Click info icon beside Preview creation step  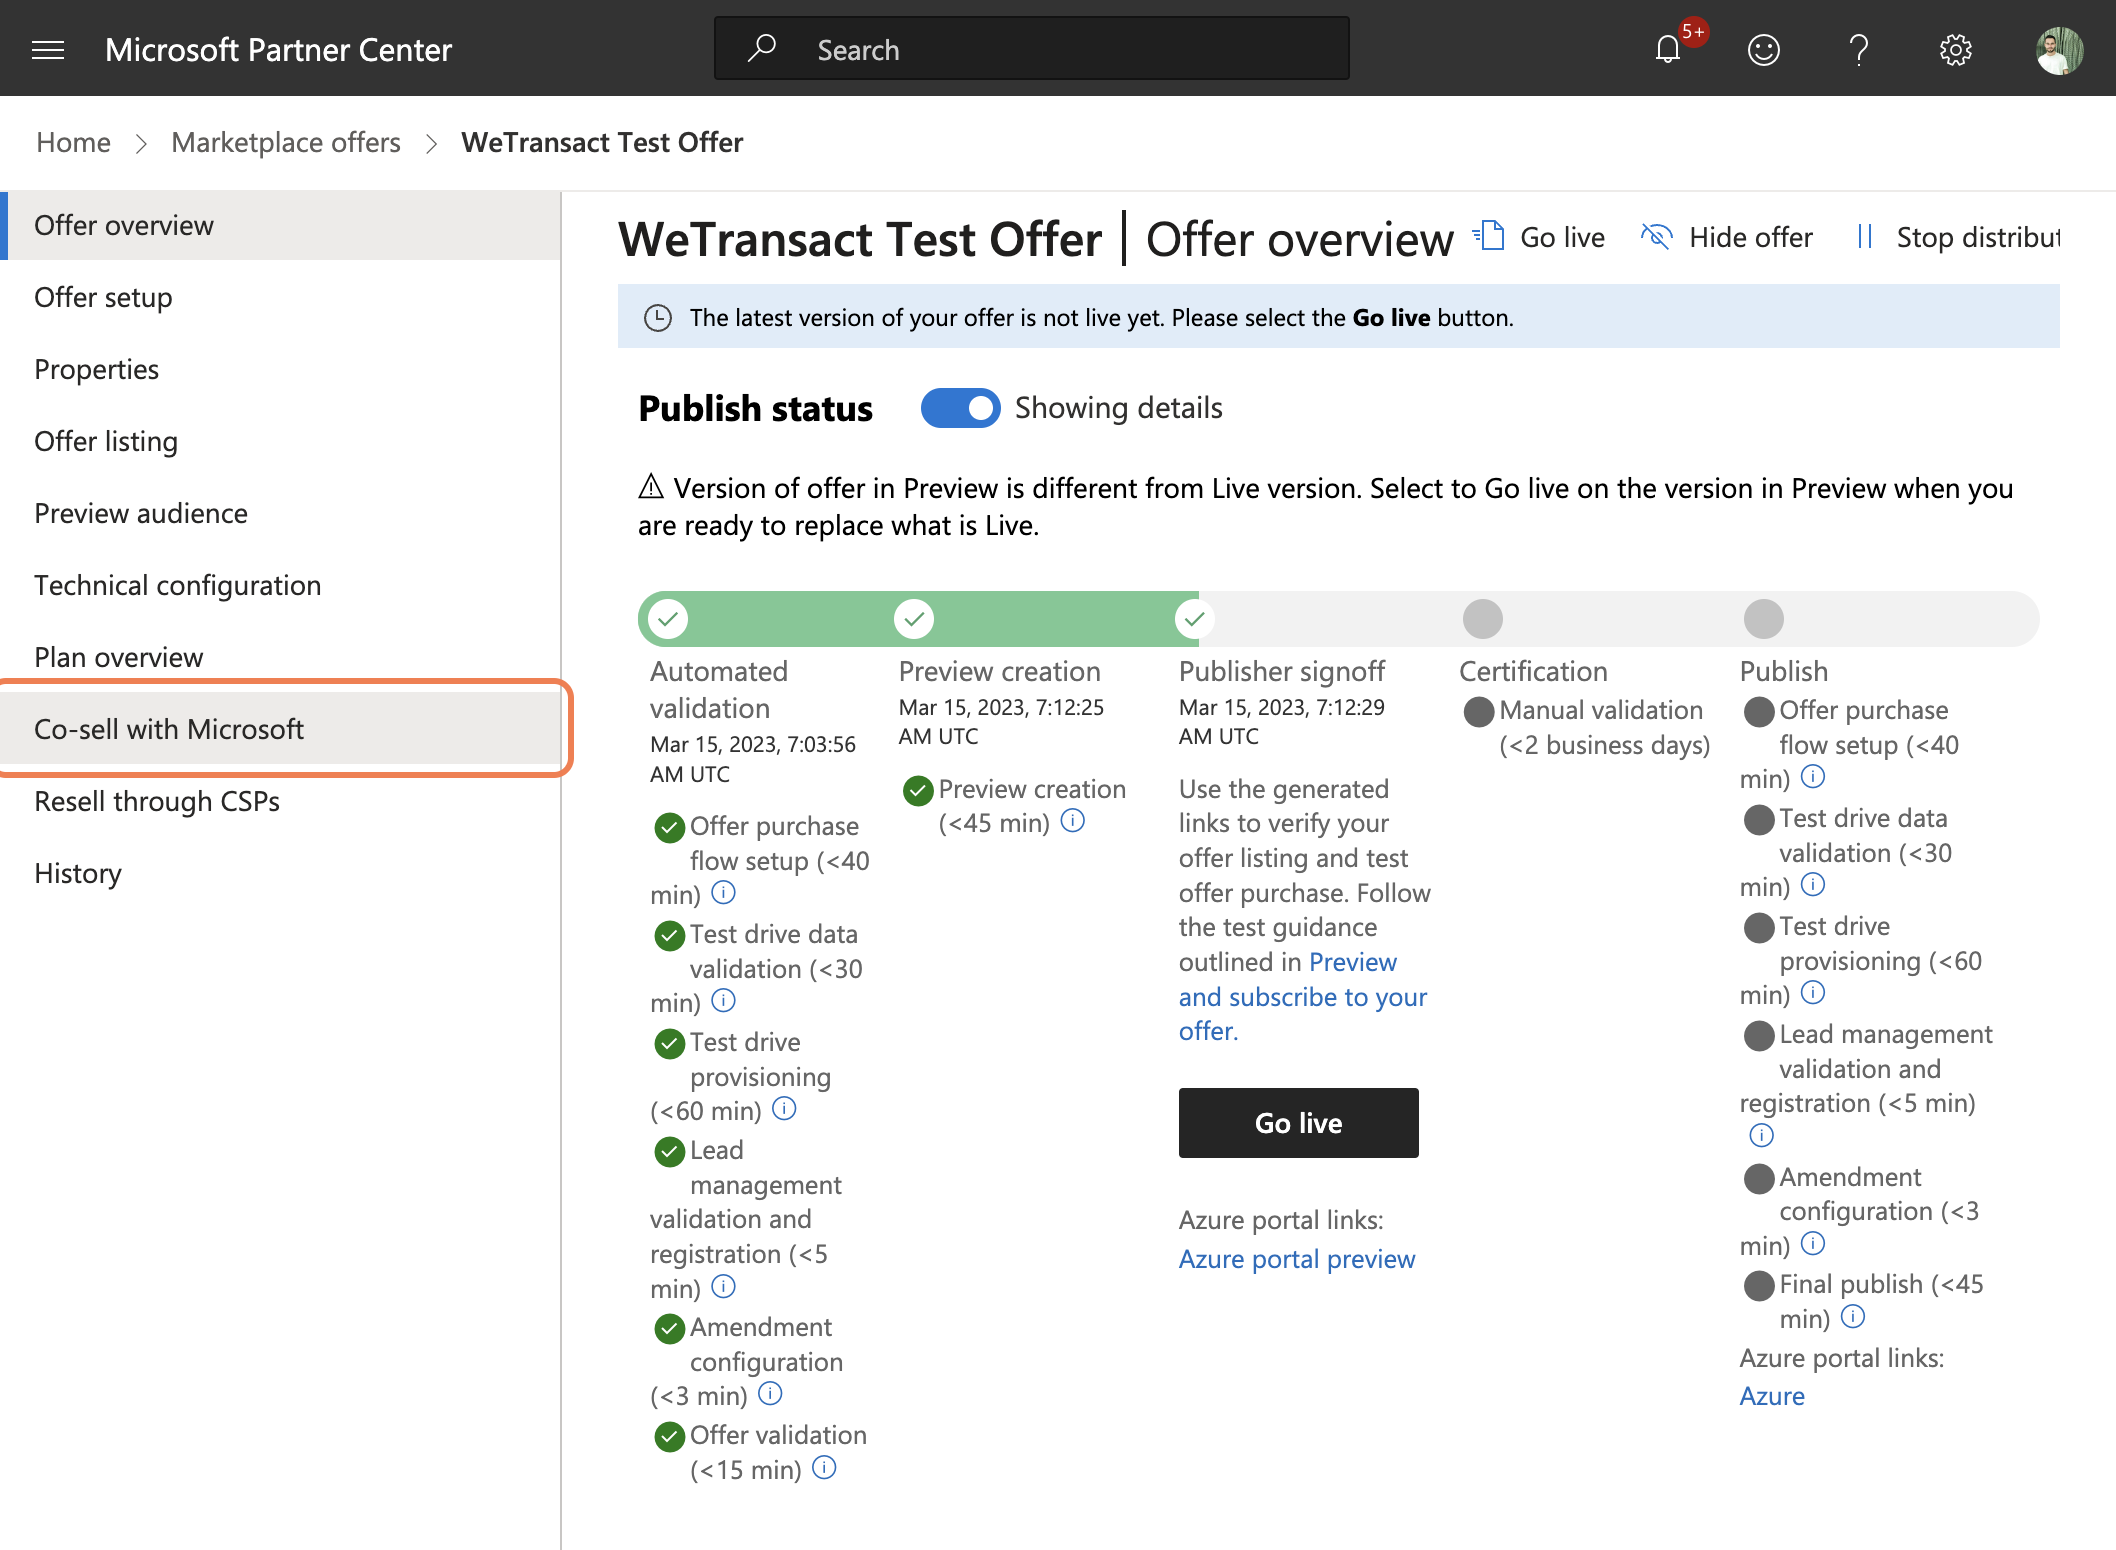tap(1073, 821)
